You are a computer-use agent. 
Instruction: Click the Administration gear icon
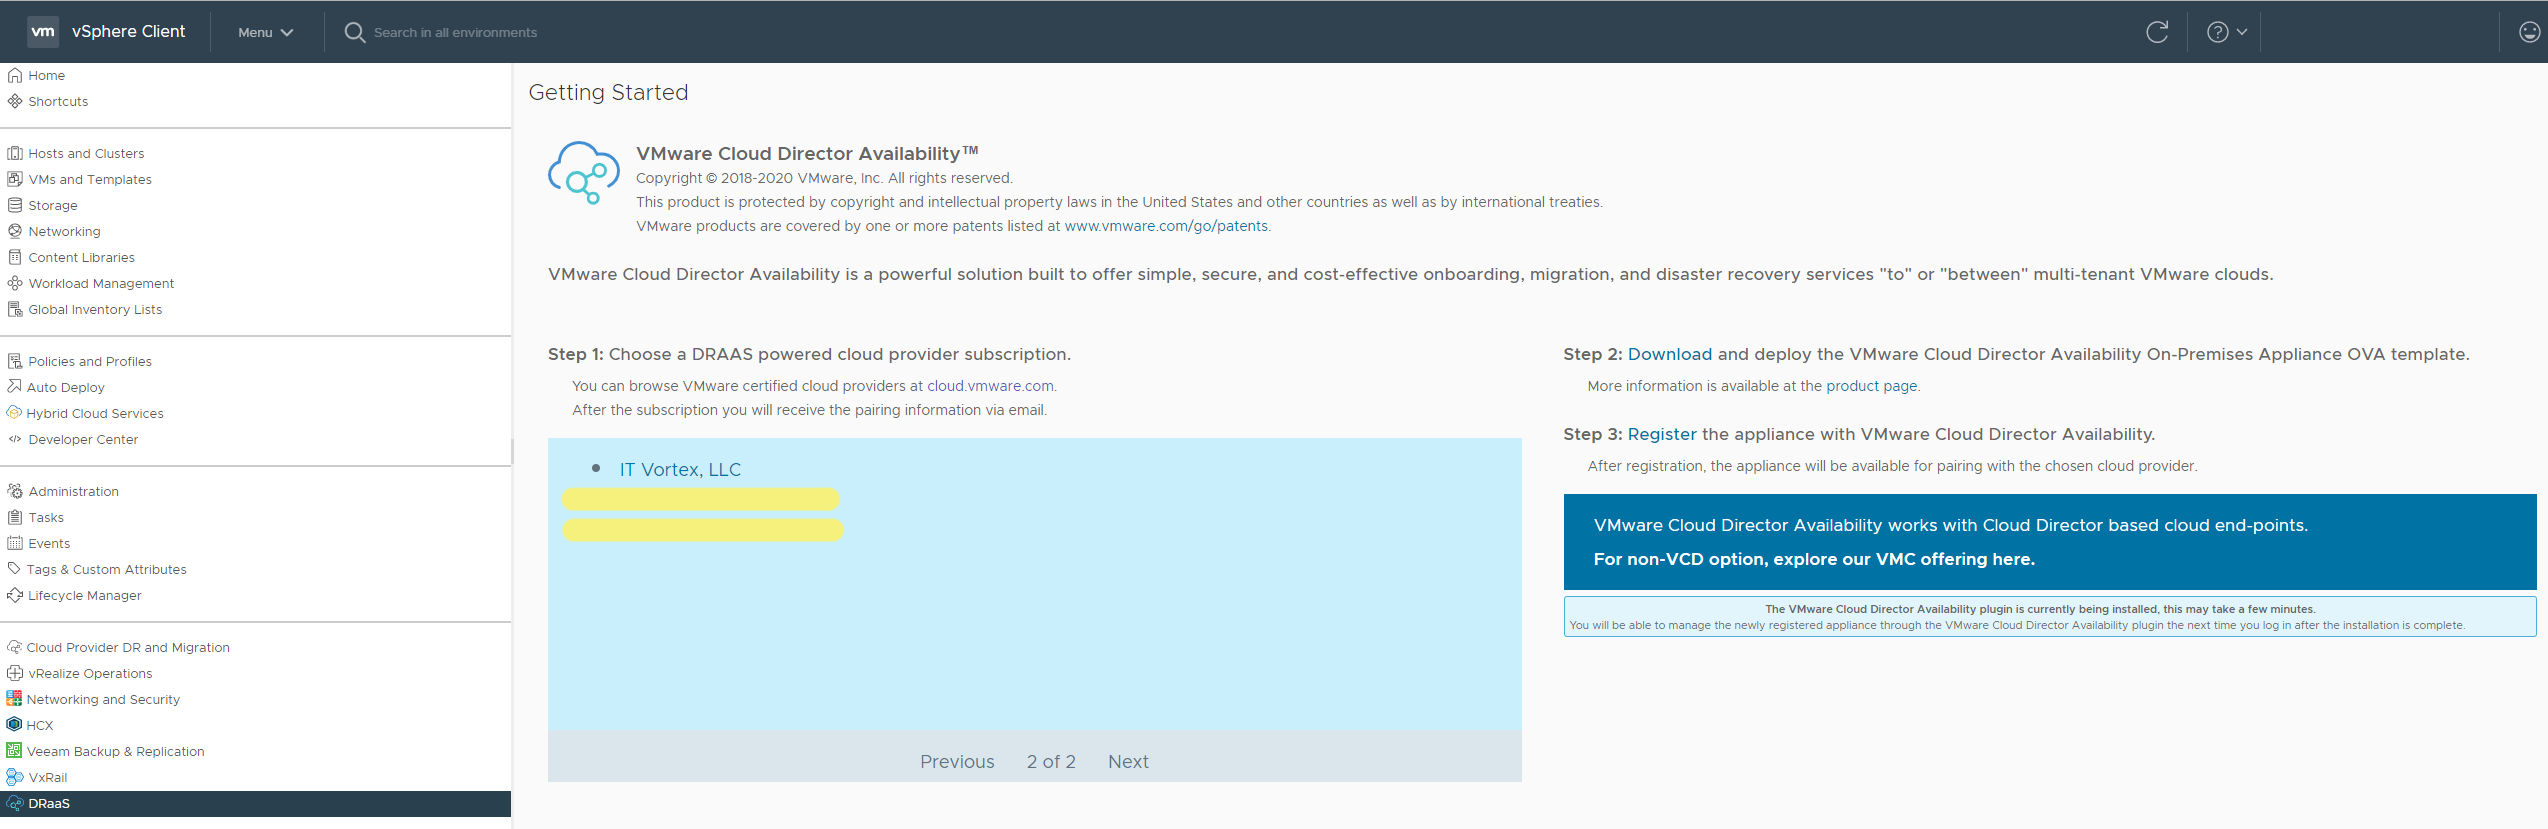click(x=15, y=491)
